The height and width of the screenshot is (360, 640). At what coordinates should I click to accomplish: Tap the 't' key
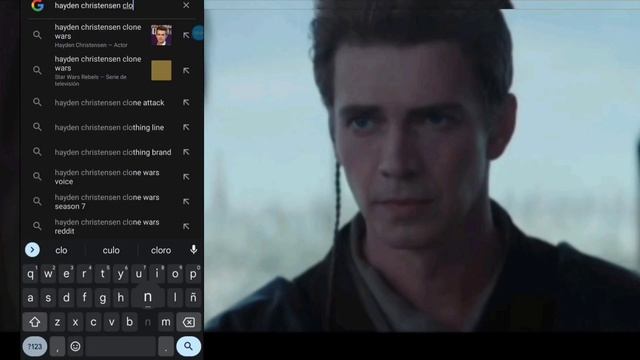(x=102, y=274)
